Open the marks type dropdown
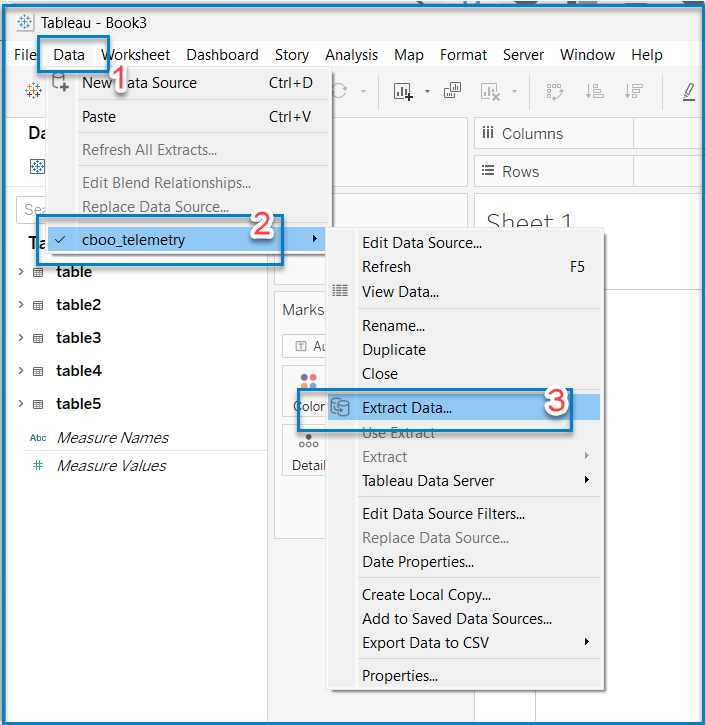This screenshot has width=706, height=725. pyautogui.click(x=304, y=346)
